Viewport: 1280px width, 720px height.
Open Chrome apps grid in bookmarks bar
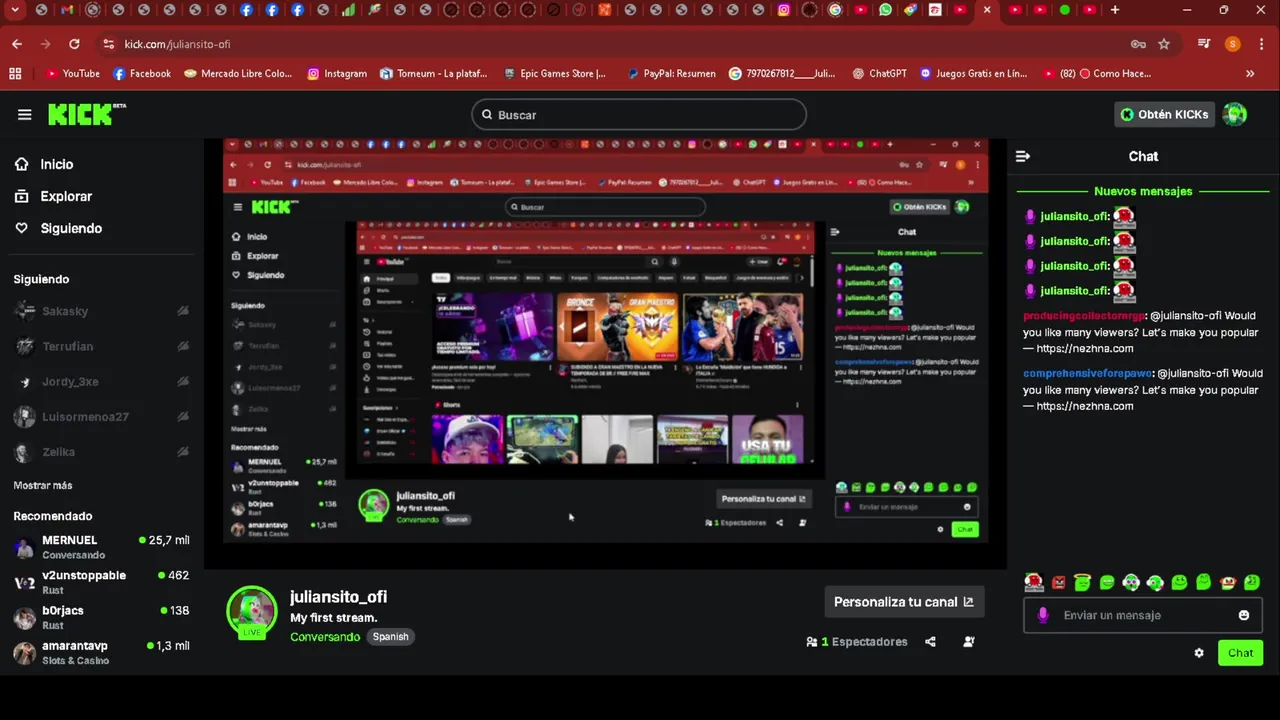(x=15, y=73)
